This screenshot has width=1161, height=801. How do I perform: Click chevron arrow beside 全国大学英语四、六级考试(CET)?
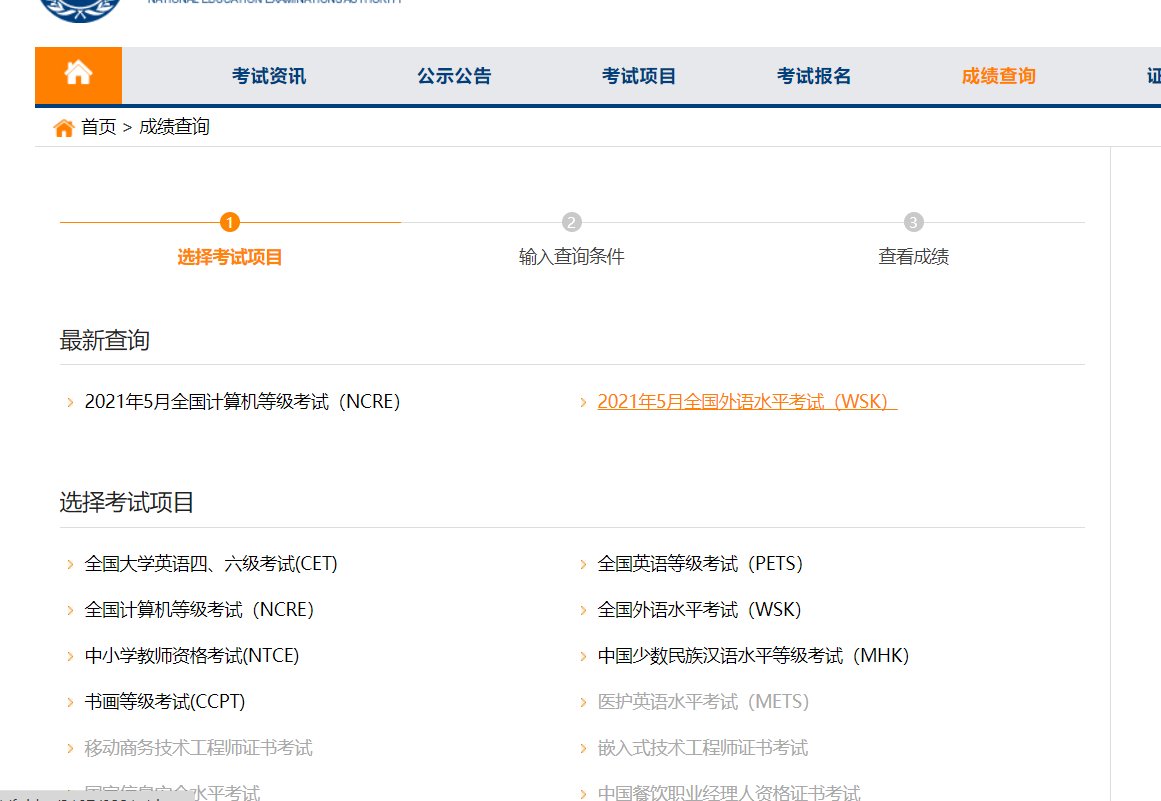[x=70, y=565]
